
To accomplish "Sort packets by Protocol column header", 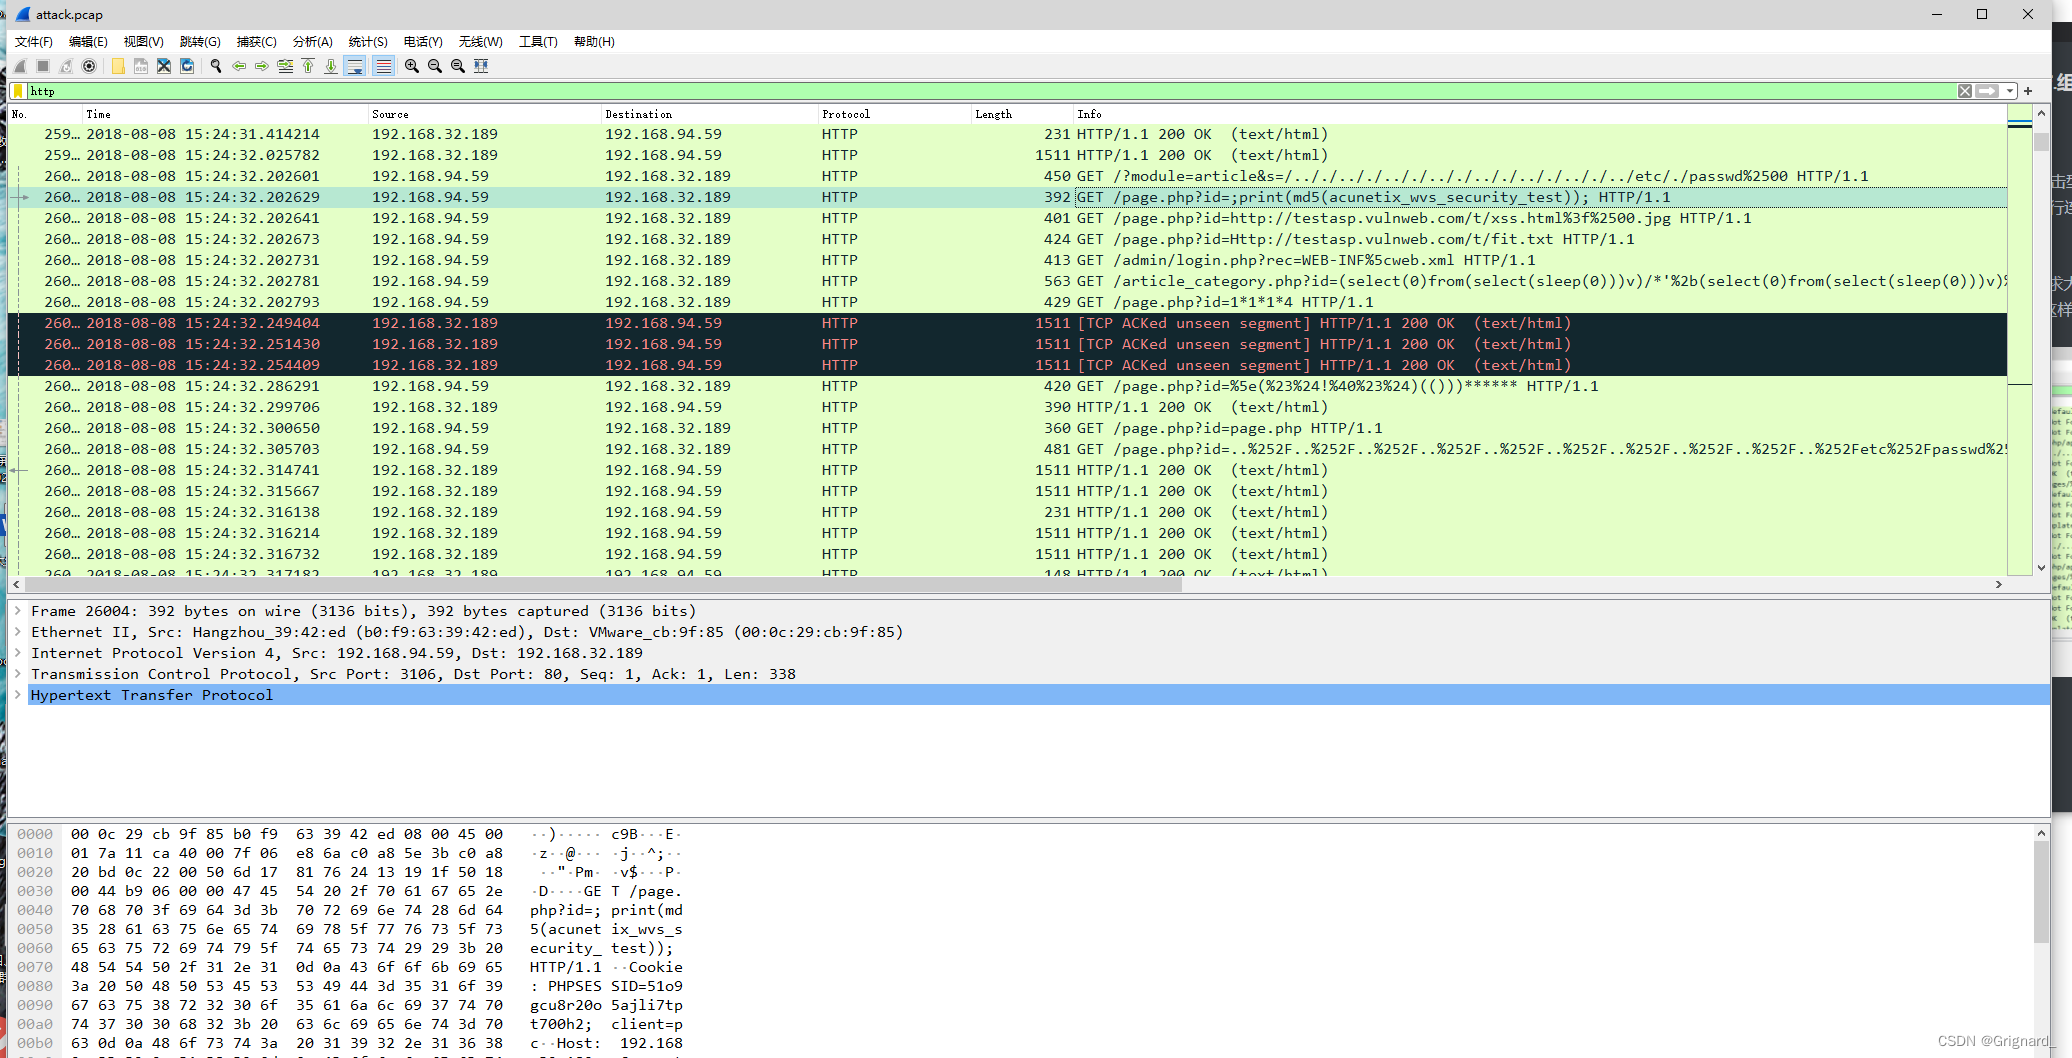I will coord(894,114).
